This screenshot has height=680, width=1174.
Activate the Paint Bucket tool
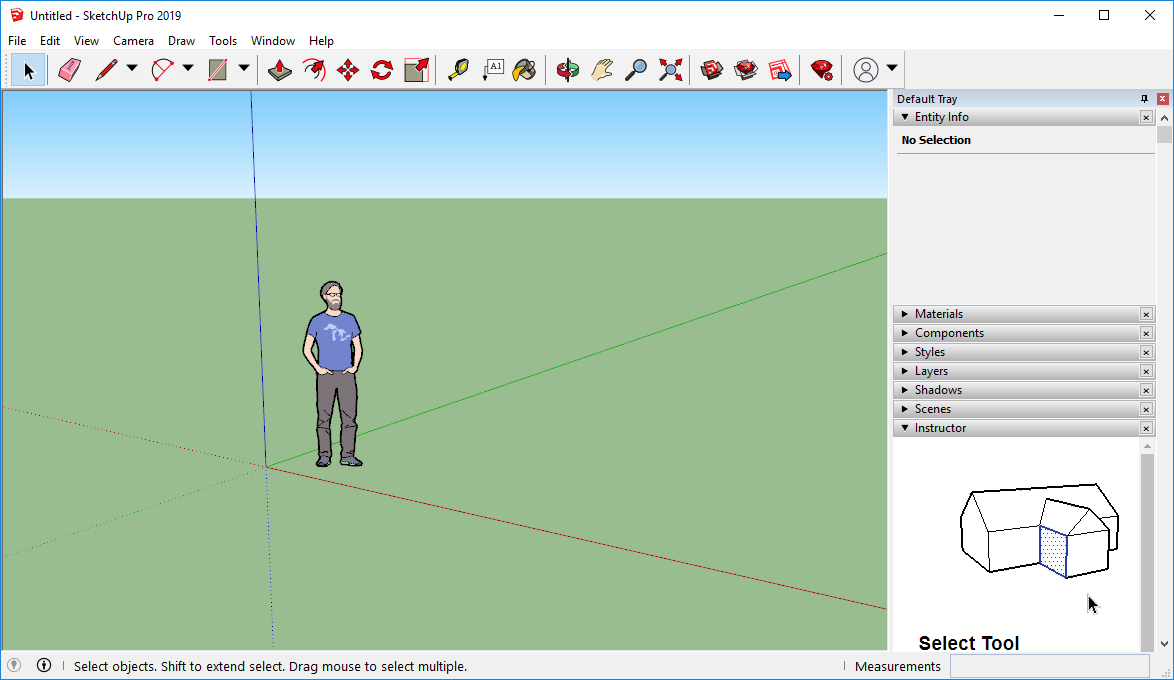pyautogui.click(x=525, y=70)
